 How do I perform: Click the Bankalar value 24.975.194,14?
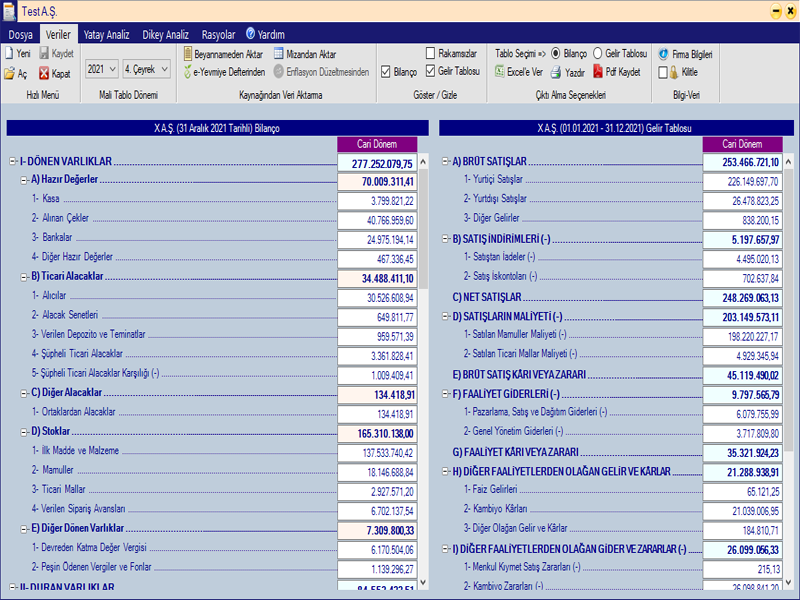(x=377, y=240)
